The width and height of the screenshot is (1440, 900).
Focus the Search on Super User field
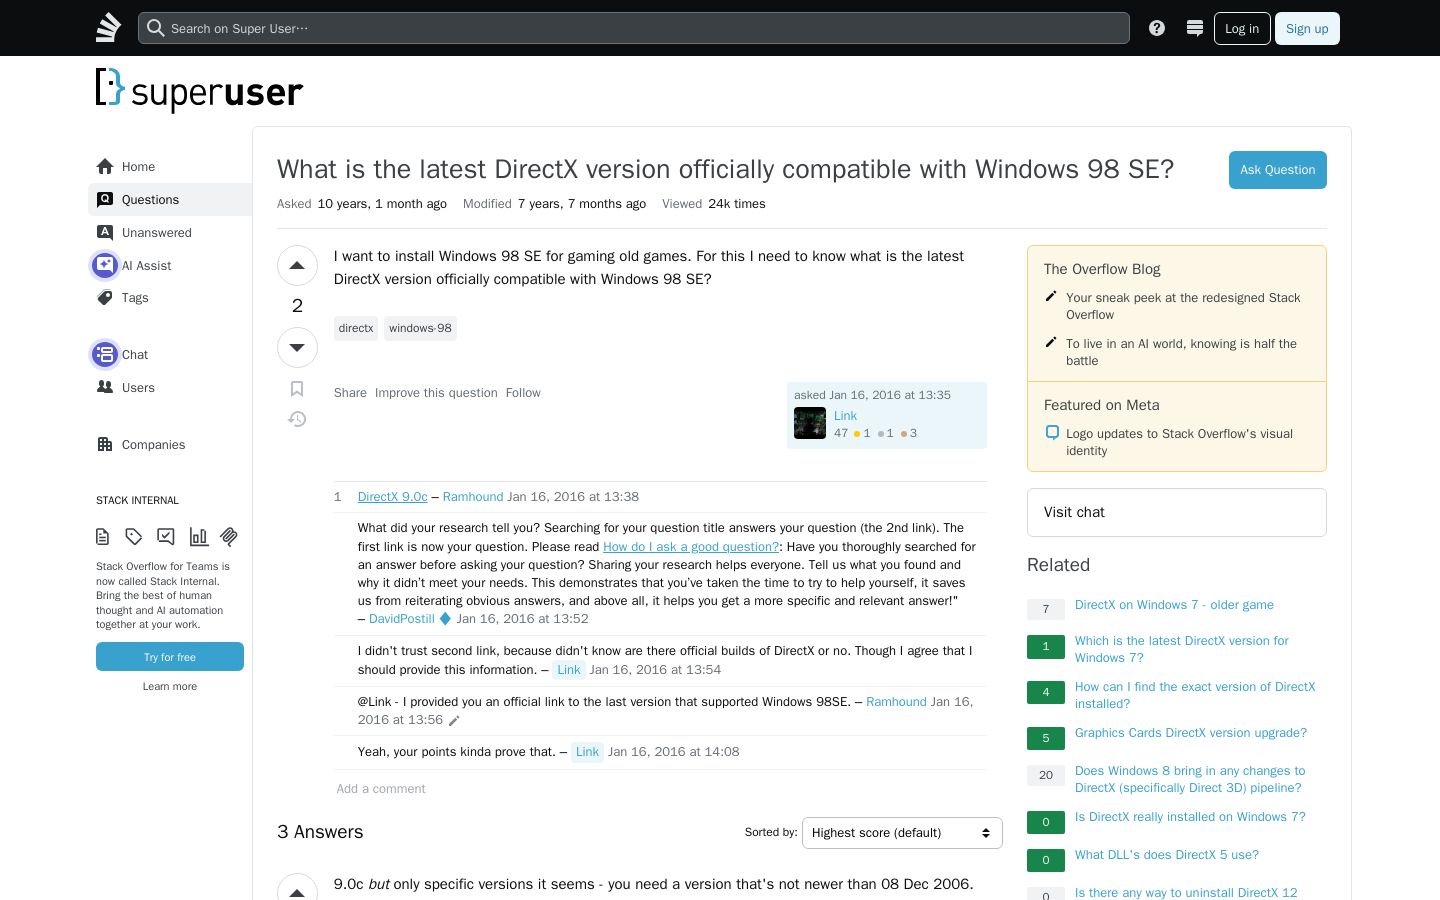pyautogui.click(x=634, y=28)
